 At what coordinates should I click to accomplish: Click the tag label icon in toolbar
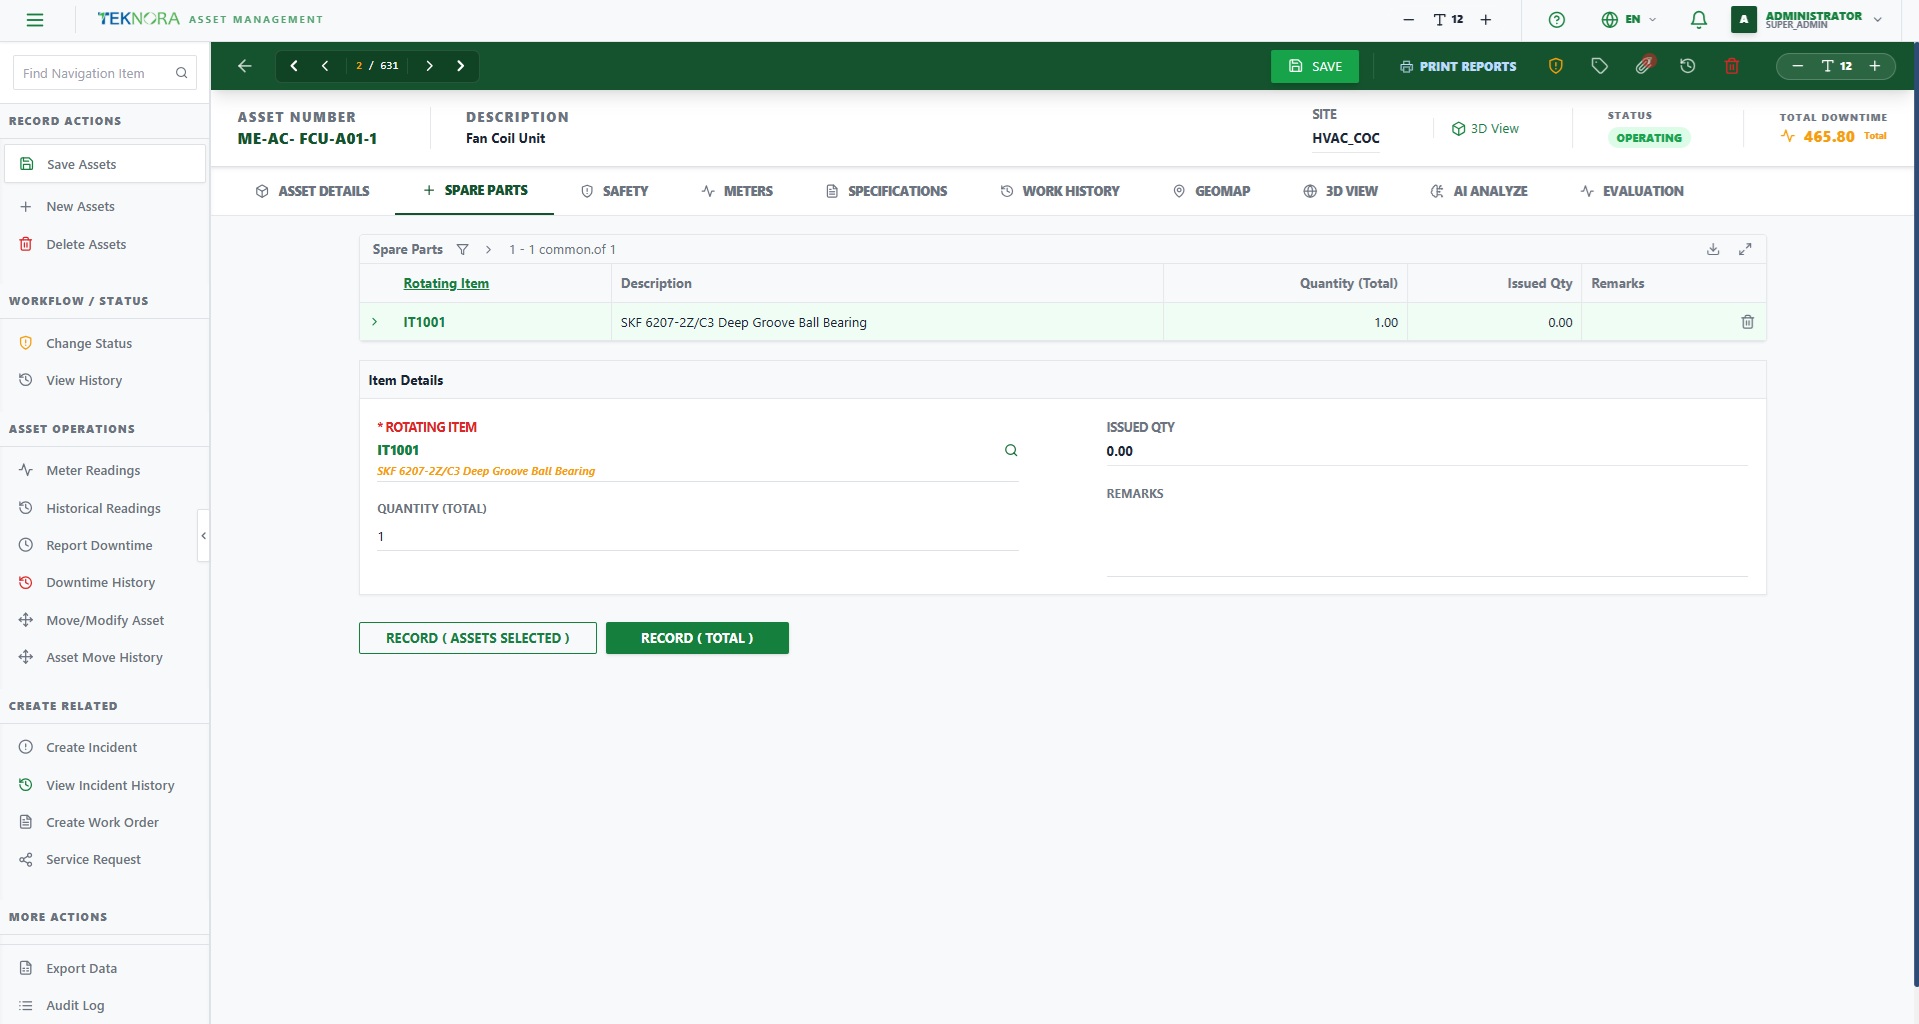pyautogui.click(x=1600, y=66)
